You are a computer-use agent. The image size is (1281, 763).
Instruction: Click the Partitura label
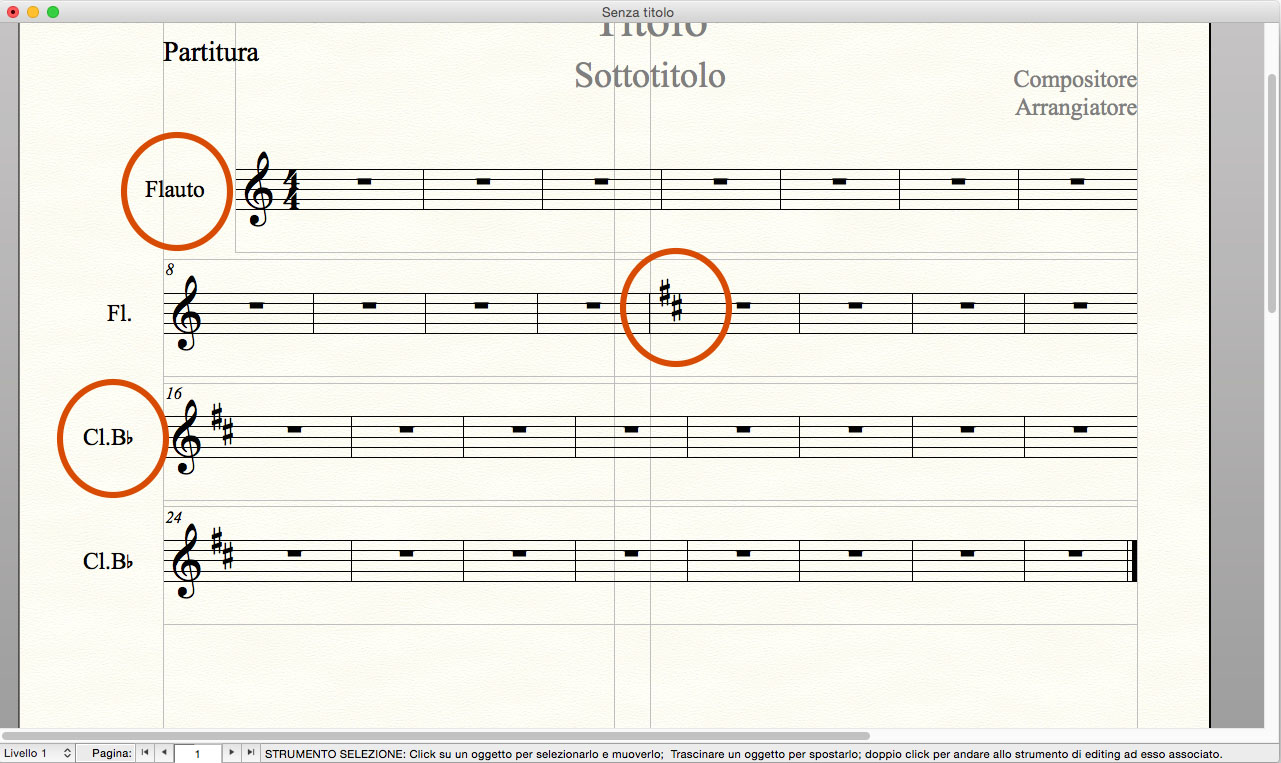pos(211,52)
